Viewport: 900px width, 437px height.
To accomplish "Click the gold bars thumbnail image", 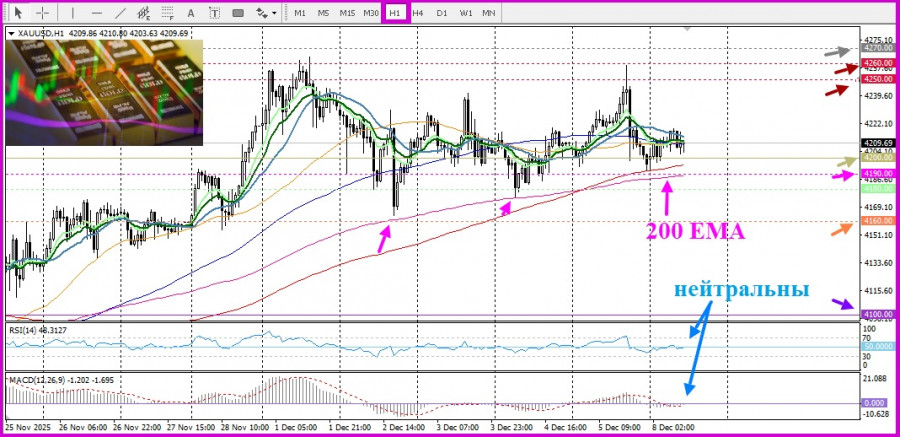I will coord(104,92).
